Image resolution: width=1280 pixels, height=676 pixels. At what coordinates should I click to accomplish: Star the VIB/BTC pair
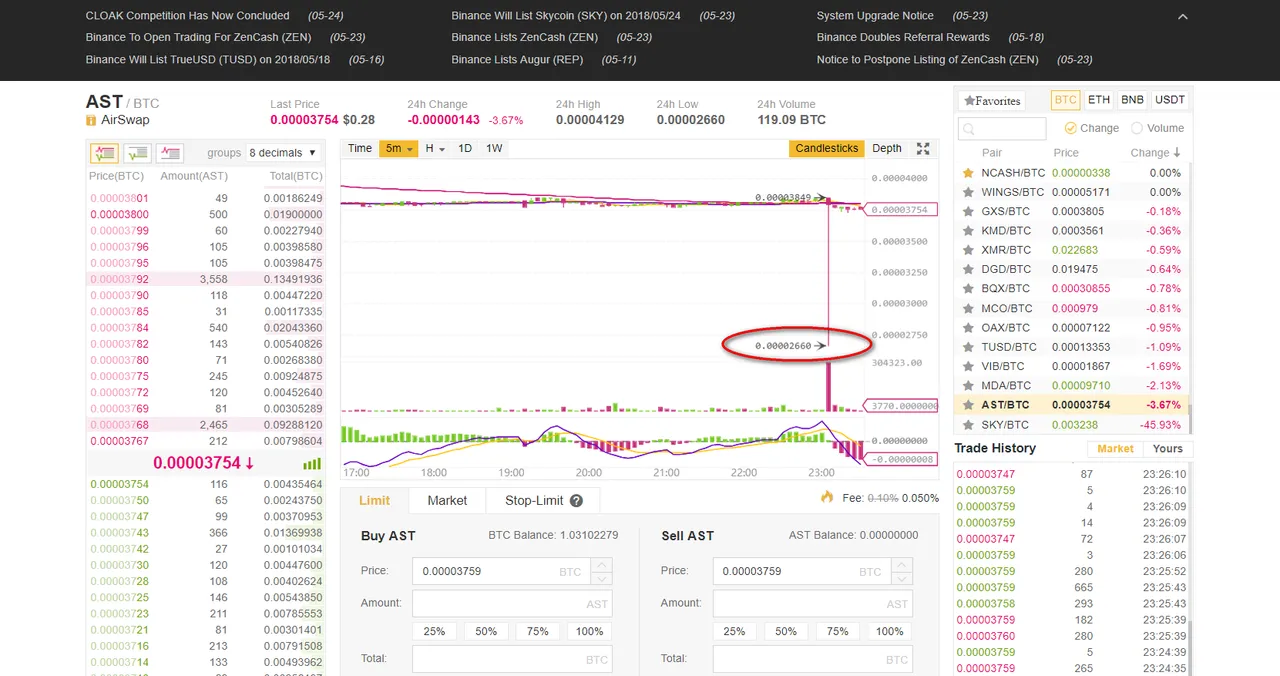coord(967,366)
